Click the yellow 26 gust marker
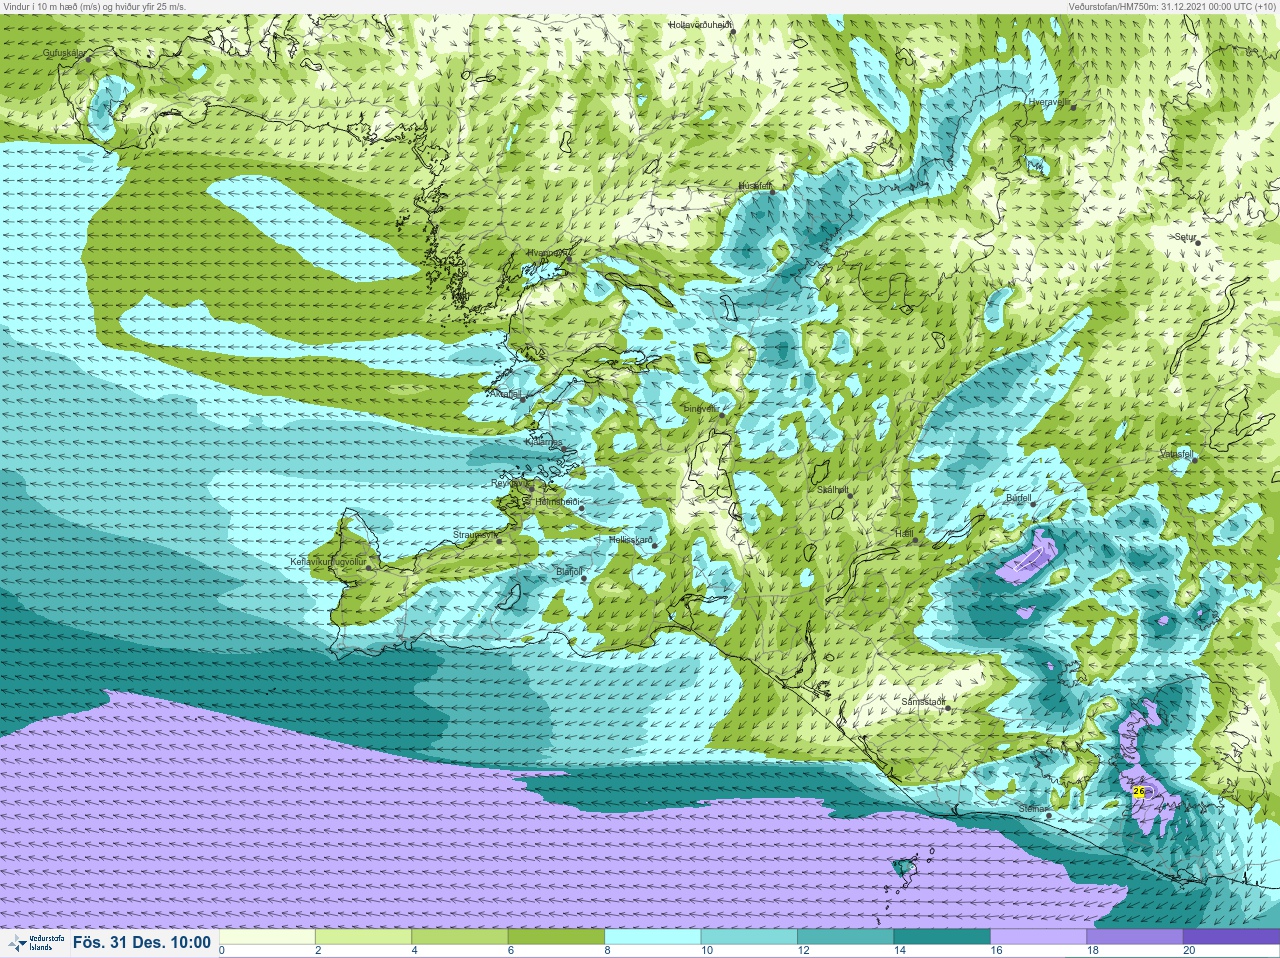The image size is (1280, 958). (1139, 792)
